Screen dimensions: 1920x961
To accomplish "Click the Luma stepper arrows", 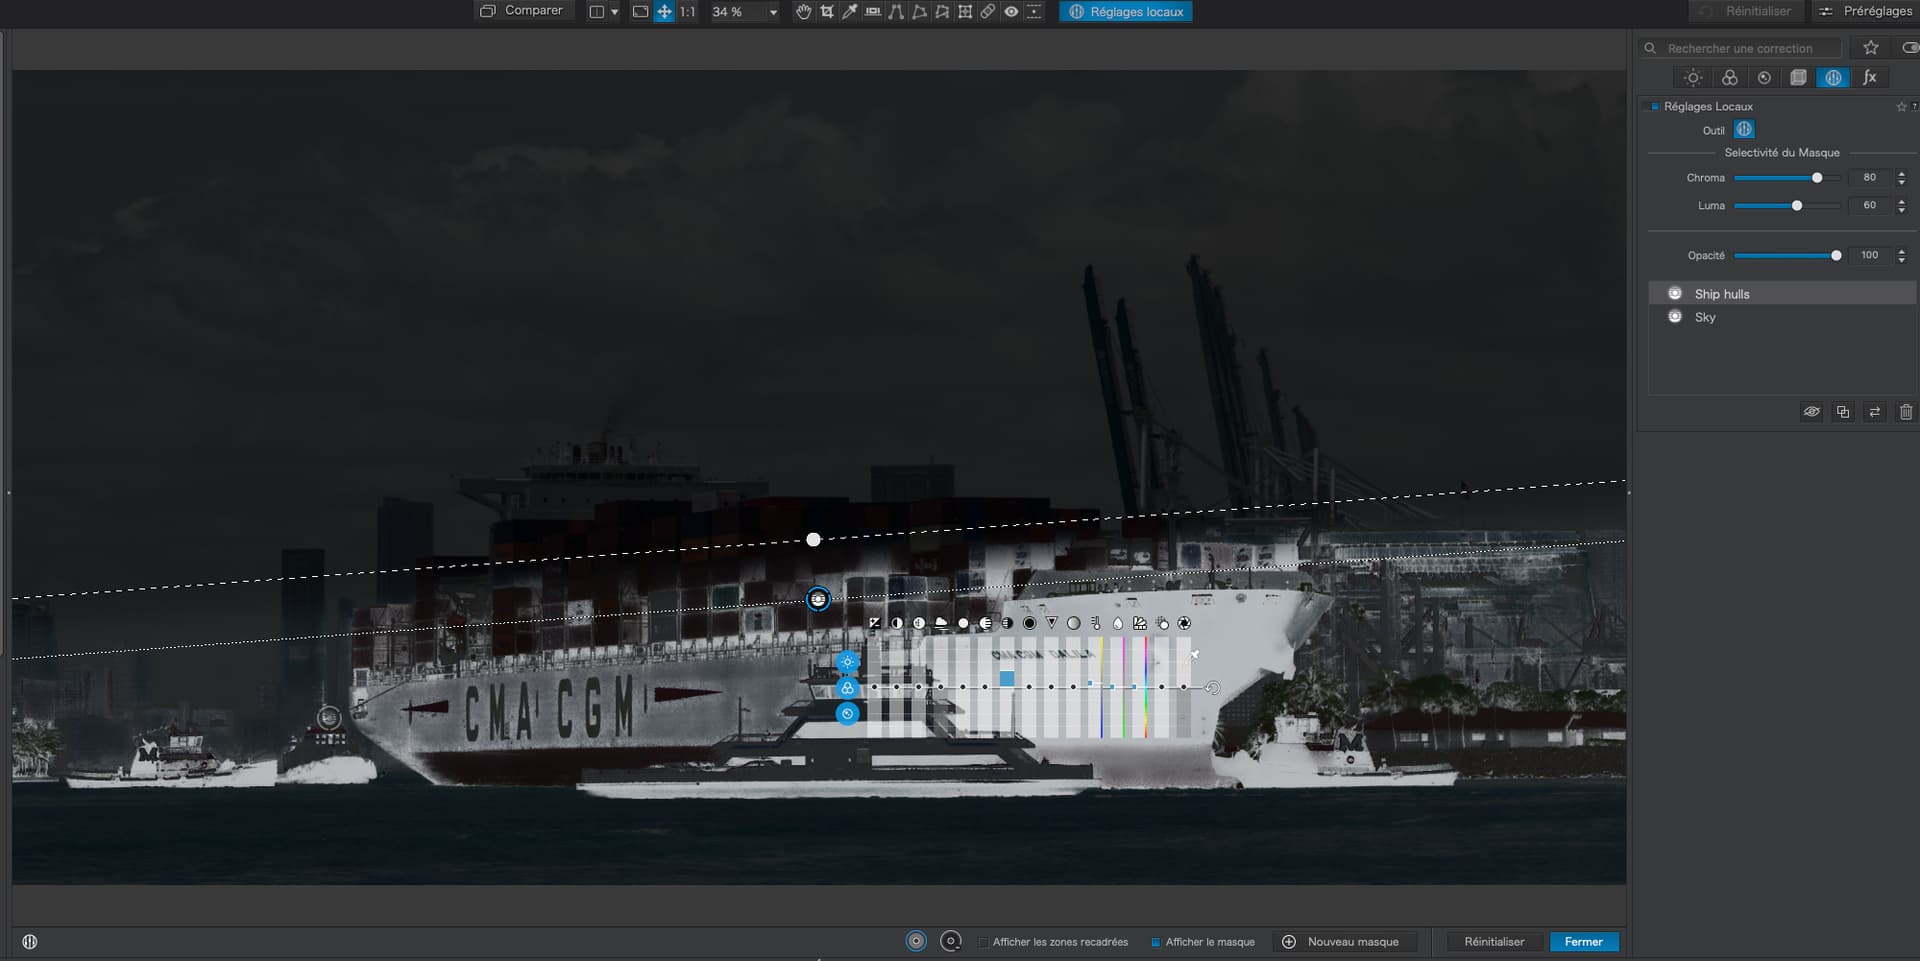I will tap(1901, 206).
